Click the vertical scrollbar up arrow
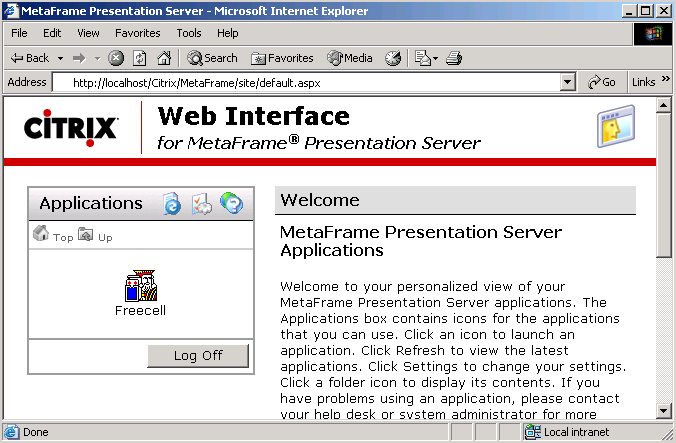The image size is (676, 443). point(664,106)
